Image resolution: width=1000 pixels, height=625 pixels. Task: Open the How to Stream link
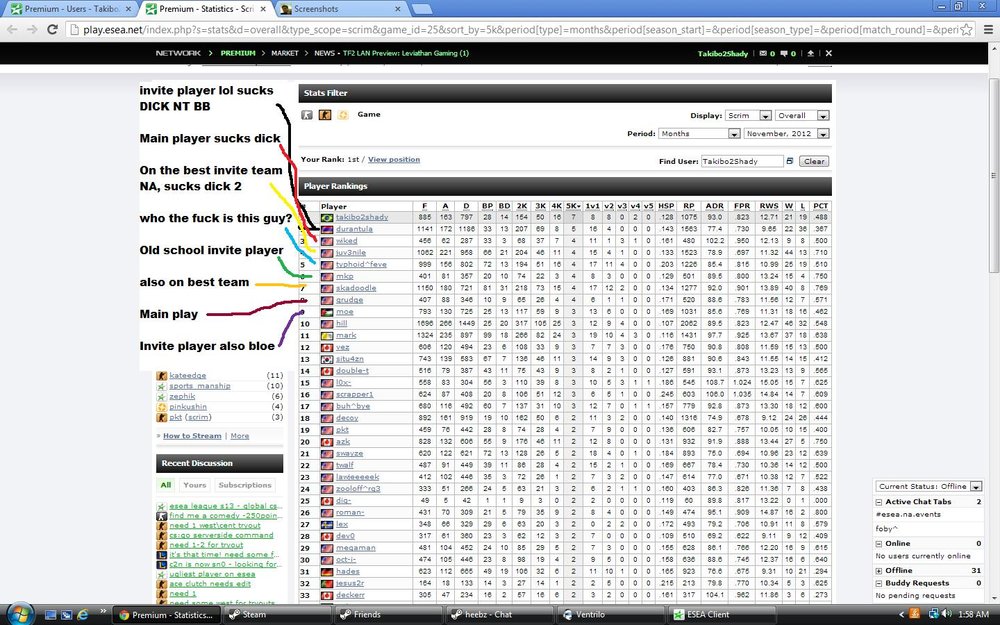tap(192, 436)
